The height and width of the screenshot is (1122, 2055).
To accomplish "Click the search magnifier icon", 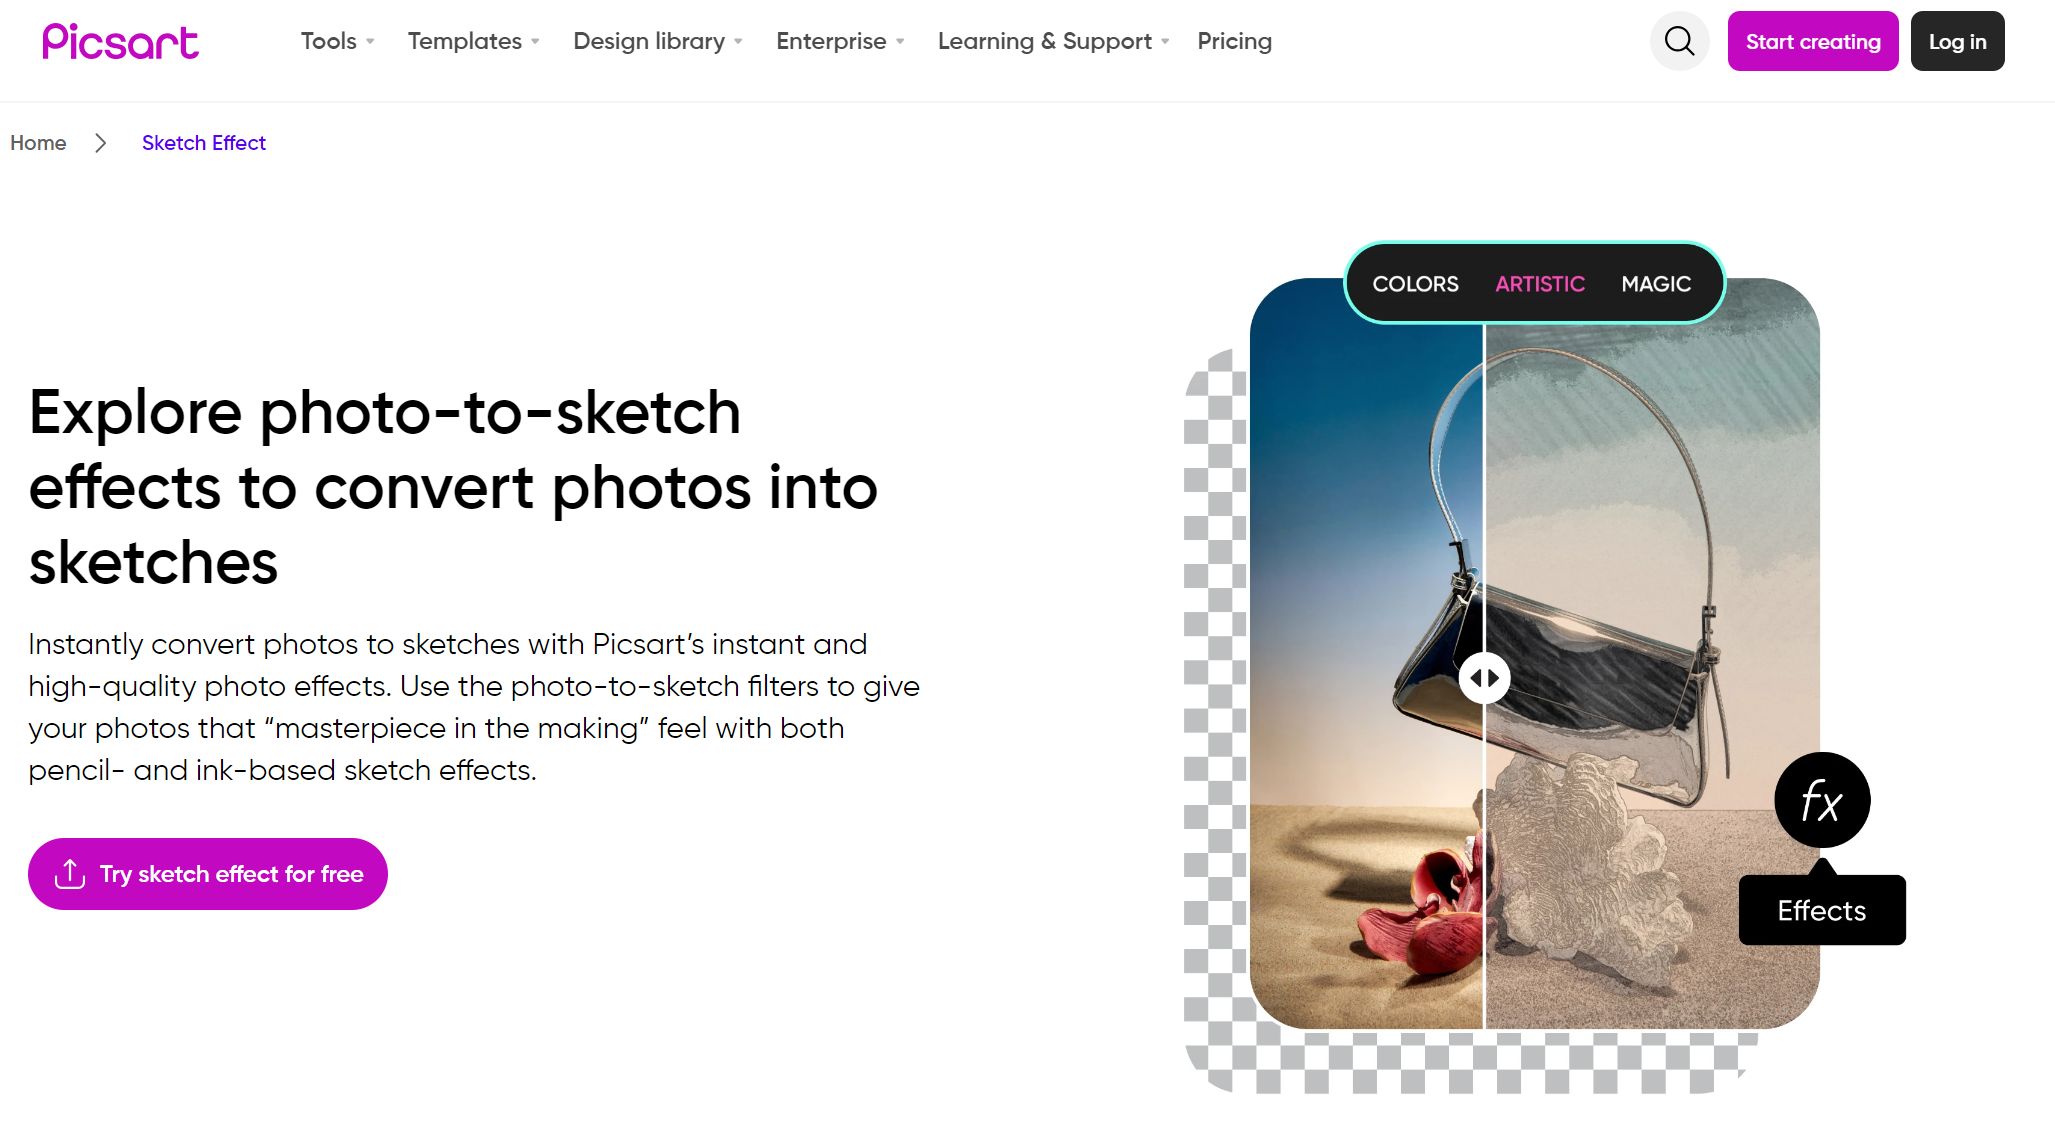I will click(1681, 41).
